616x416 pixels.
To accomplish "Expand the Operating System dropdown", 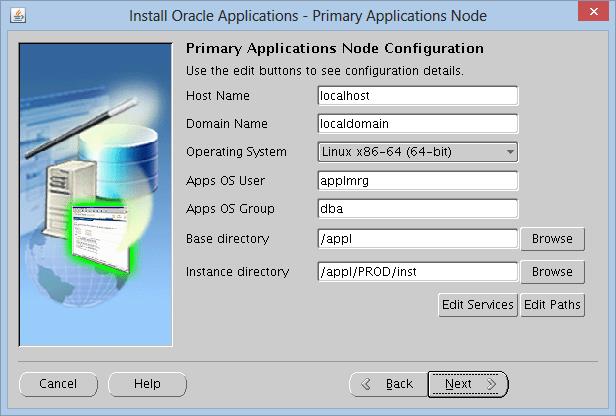I will coord(416,152).
